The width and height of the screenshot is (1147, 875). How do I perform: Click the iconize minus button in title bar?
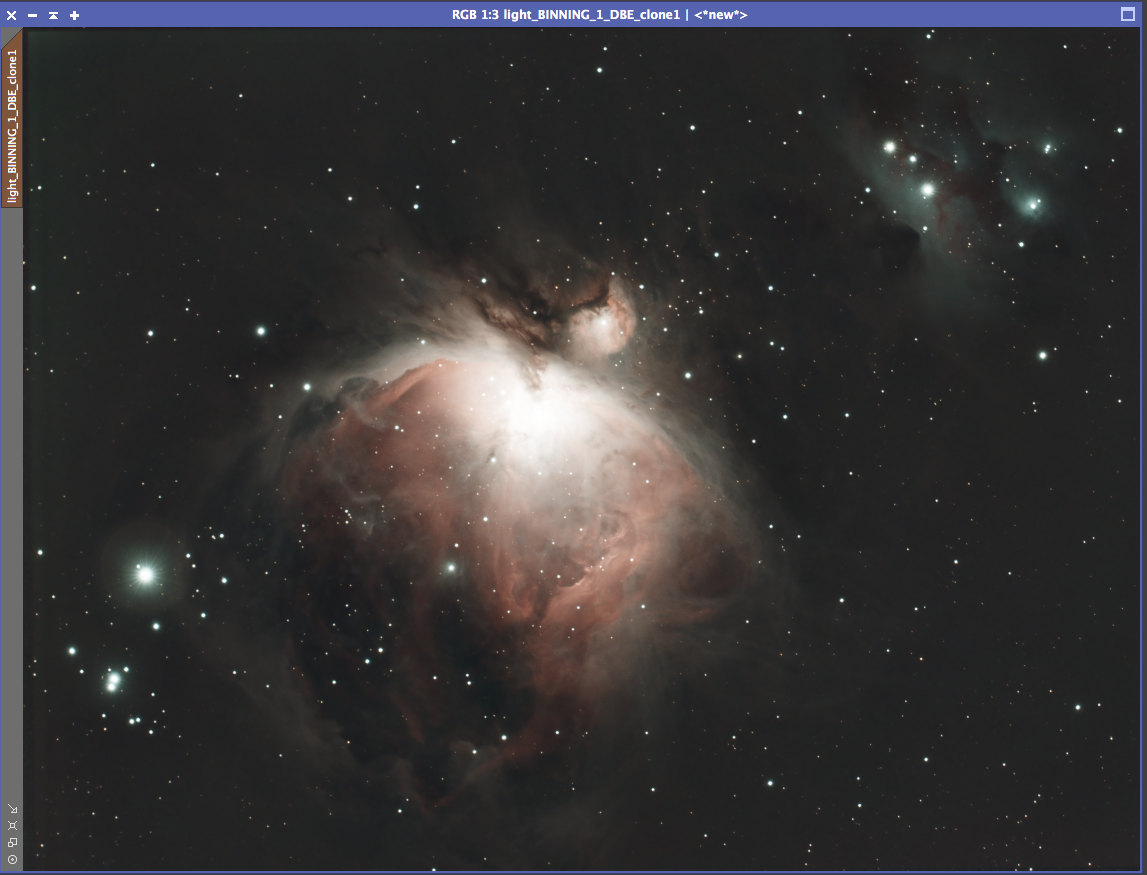(x=32, y=15)
